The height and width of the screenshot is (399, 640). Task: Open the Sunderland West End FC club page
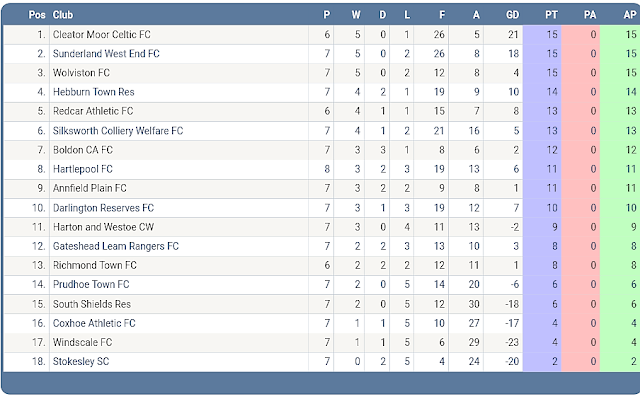106,54
